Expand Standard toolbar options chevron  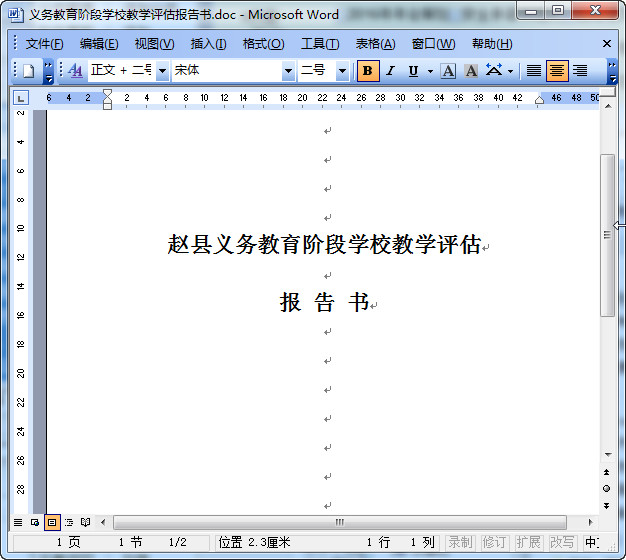pos(48,72)
